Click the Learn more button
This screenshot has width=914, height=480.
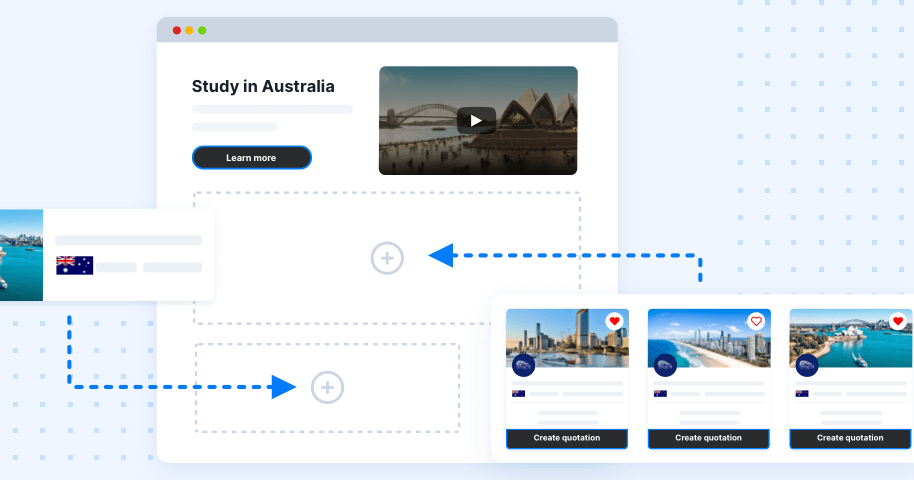click(252, 157)
